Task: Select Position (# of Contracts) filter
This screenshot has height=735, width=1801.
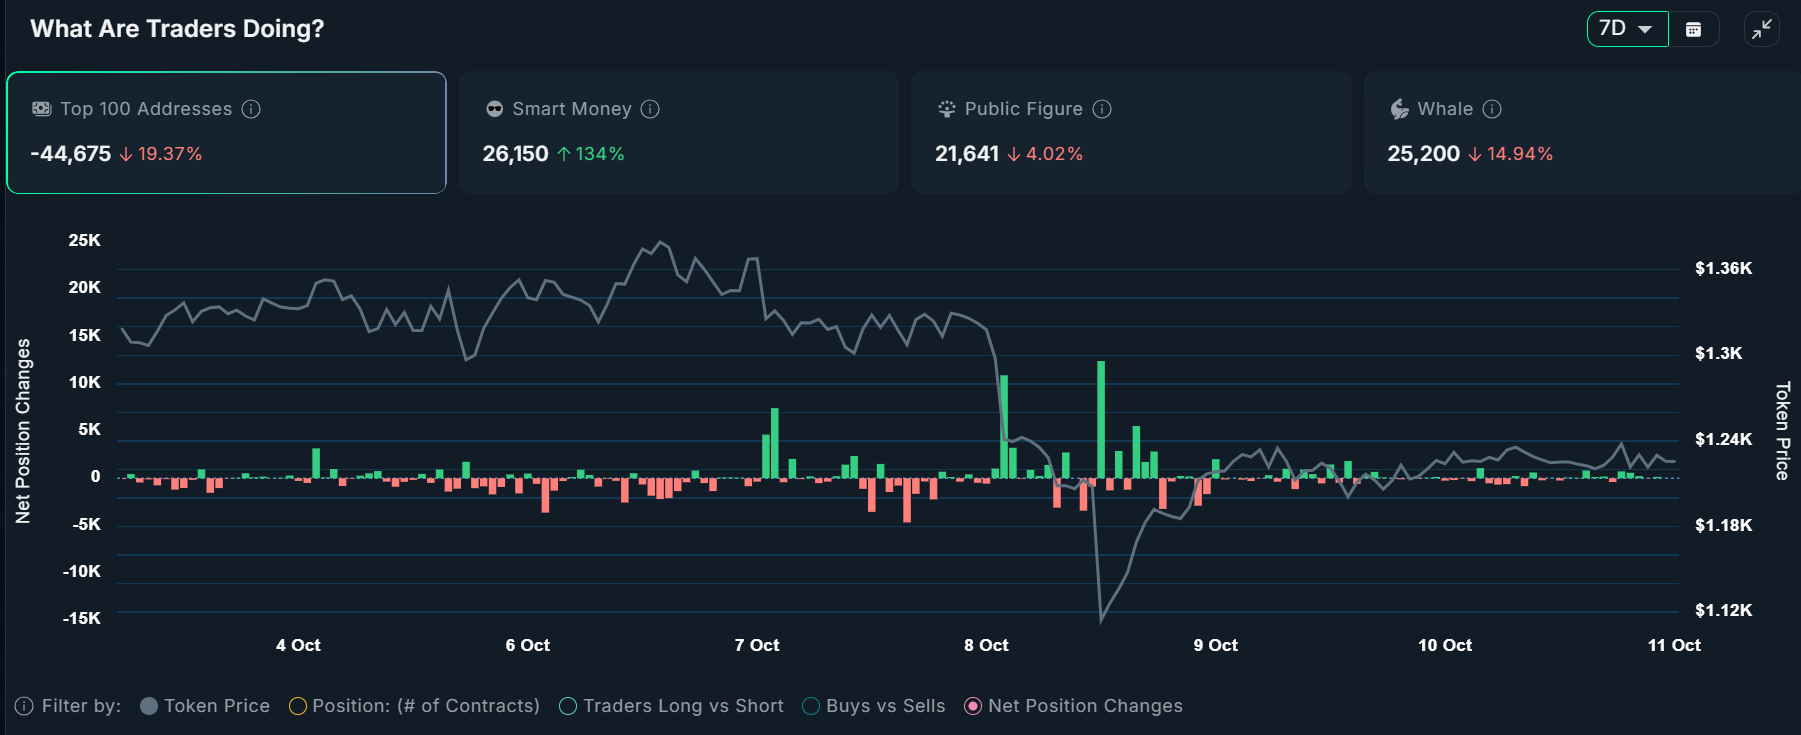Action: 414,706
